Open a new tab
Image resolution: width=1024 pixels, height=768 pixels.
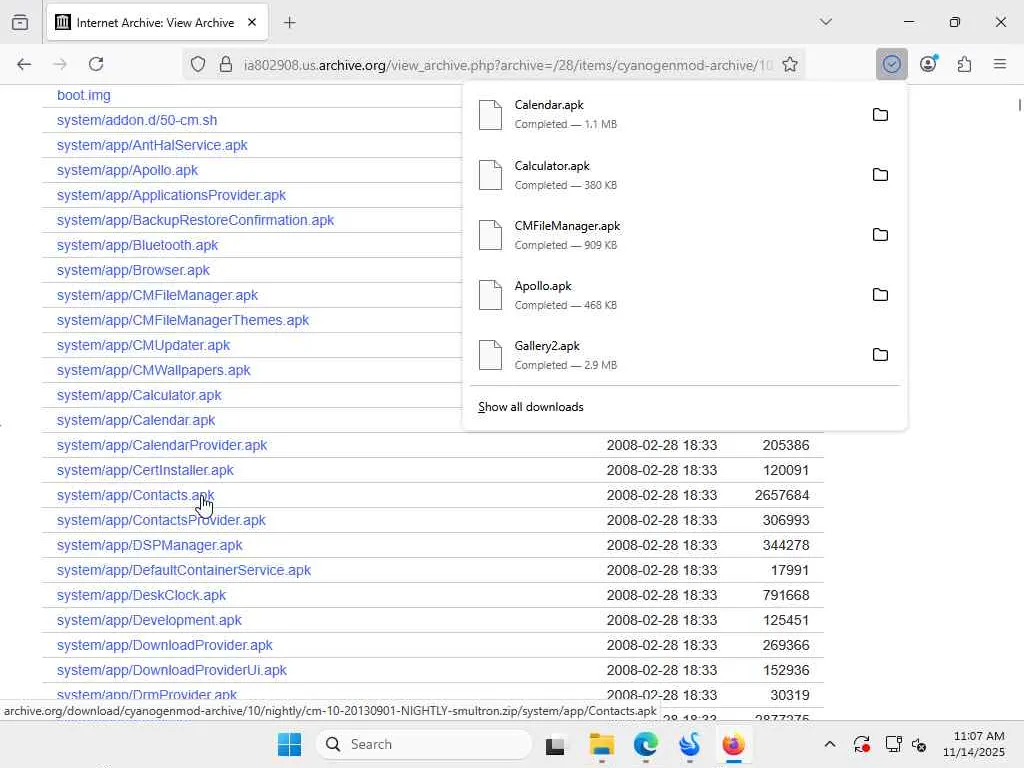point(289,23)
